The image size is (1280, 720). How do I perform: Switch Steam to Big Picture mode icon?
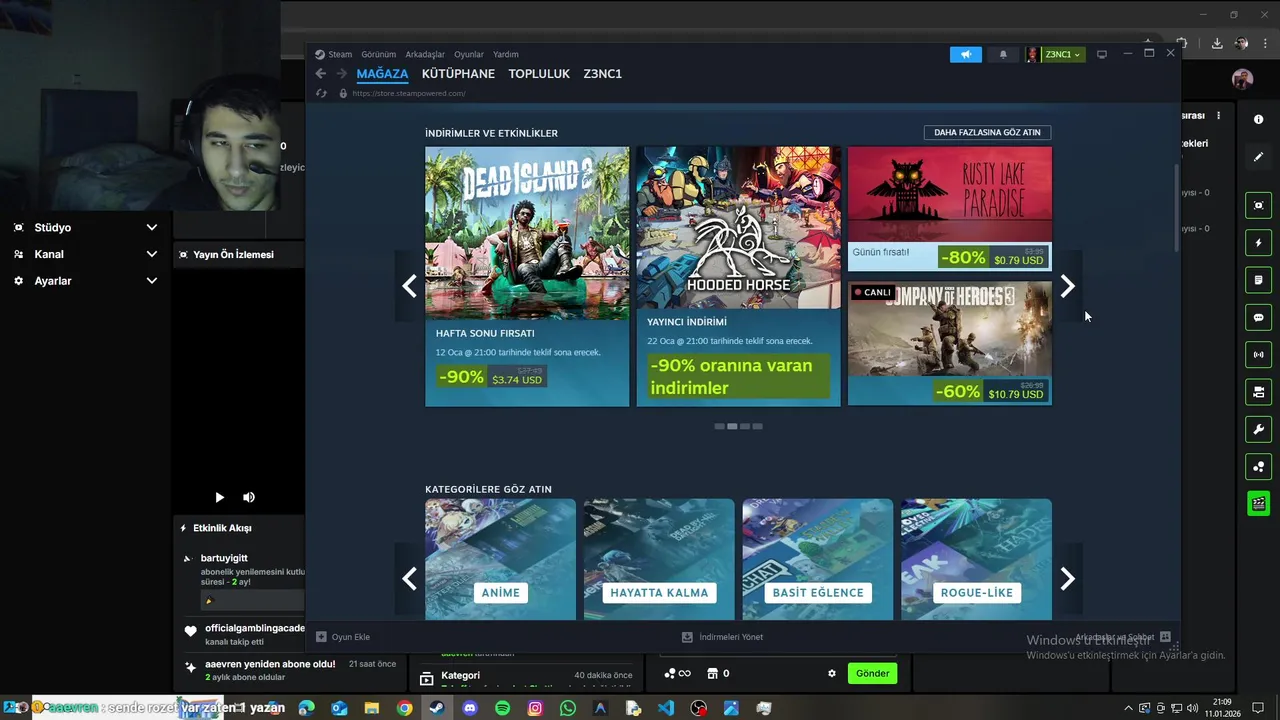[x=1102, y=54]
